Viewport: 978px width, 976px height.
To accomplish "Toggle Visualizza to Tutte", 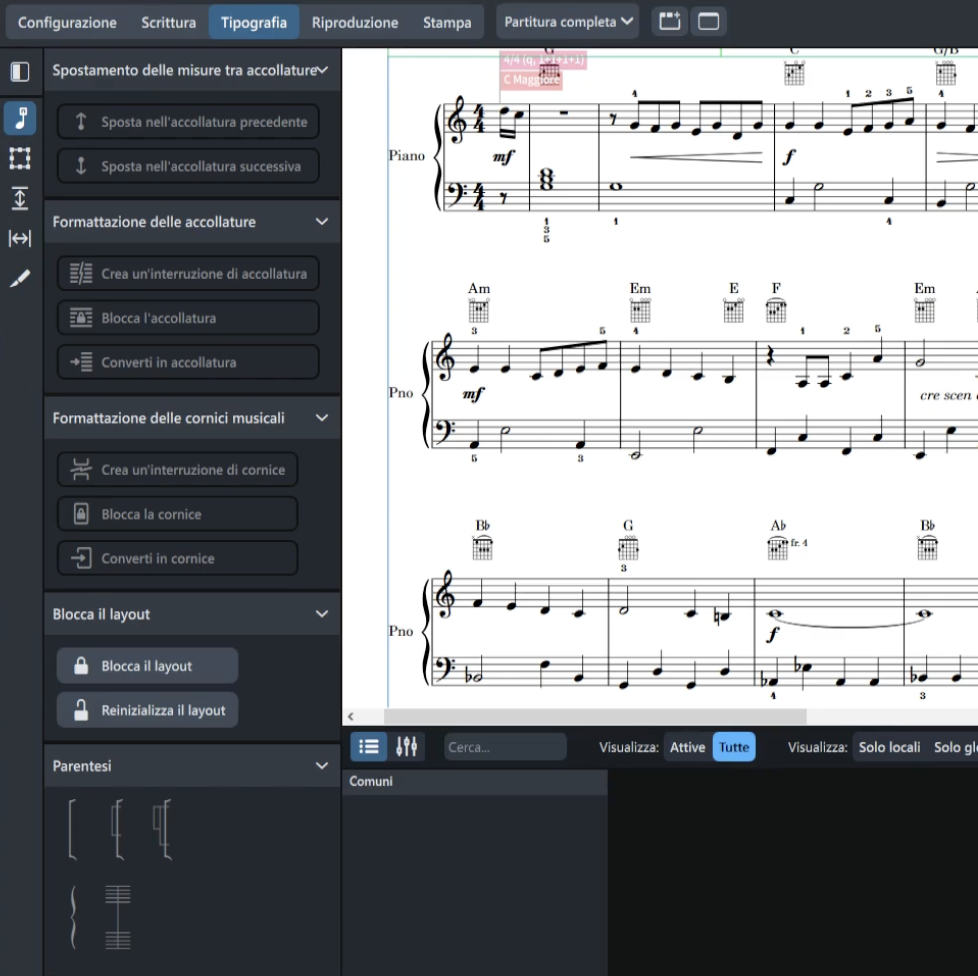I will coord(733,747).
